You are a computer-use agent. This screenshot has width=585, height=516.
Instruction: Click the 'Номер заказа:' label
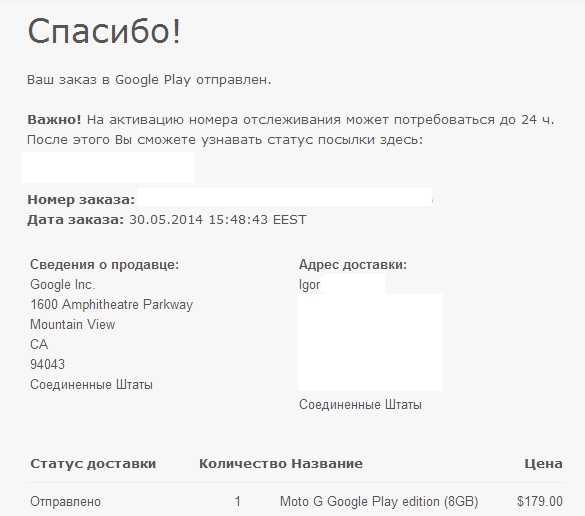81,200
